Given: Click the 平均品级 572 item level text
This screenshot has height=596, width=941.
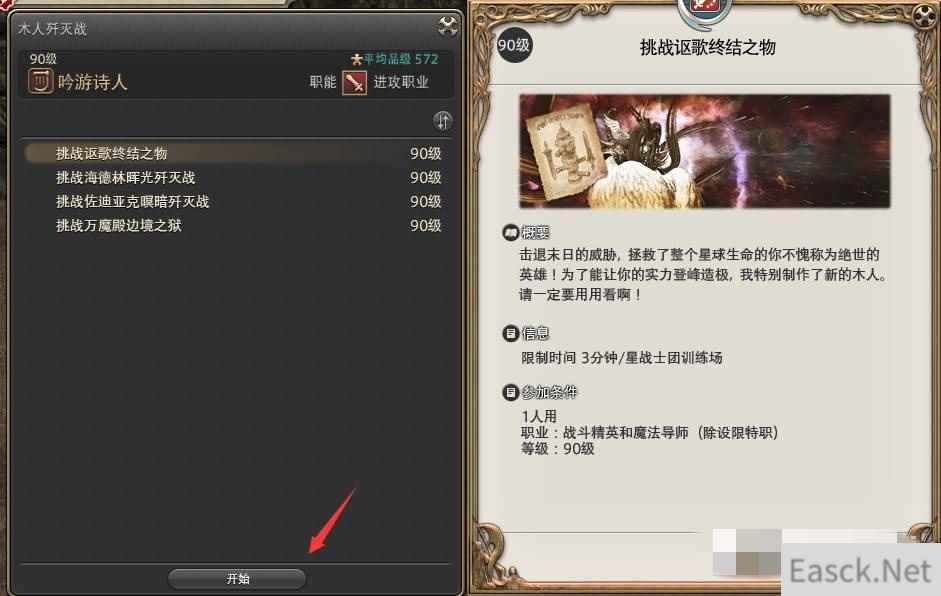Looking at the screenshot, I should click(401, 59).
